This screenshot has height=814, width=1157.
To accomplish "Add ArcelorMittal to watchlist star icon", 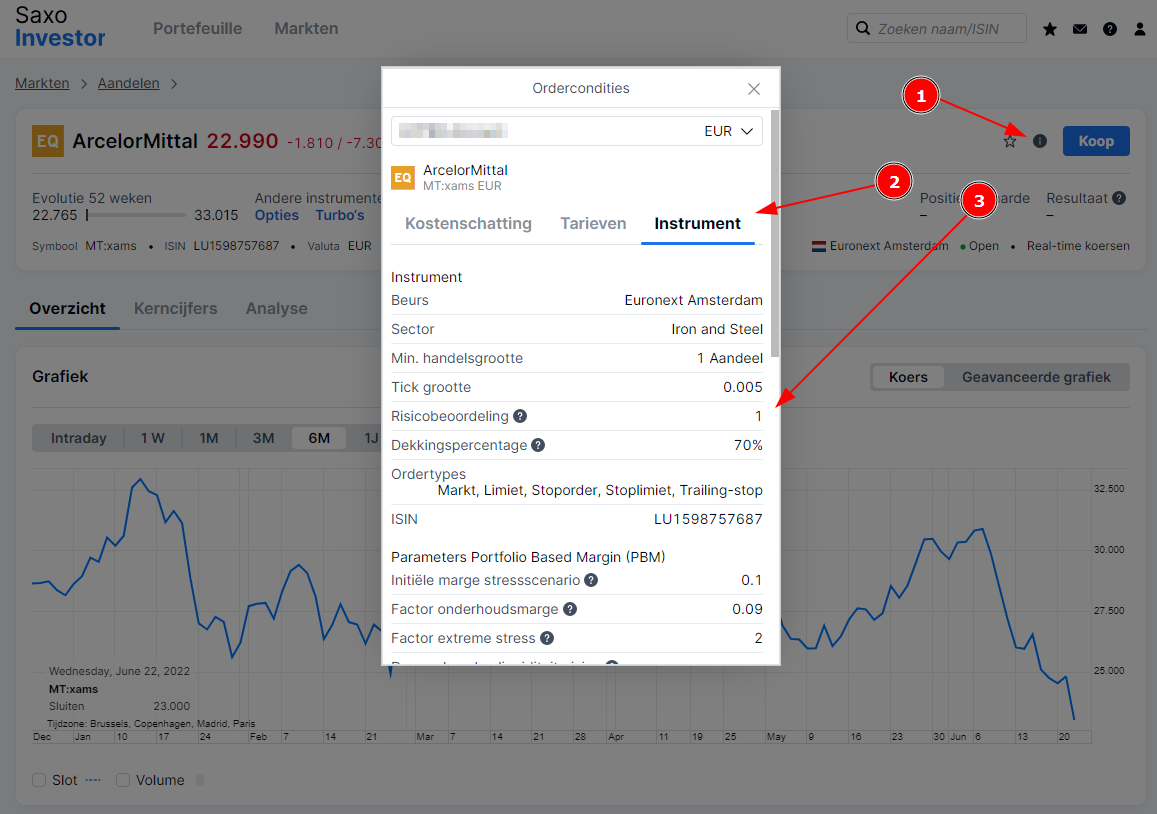I will (x=1010, y=141).
